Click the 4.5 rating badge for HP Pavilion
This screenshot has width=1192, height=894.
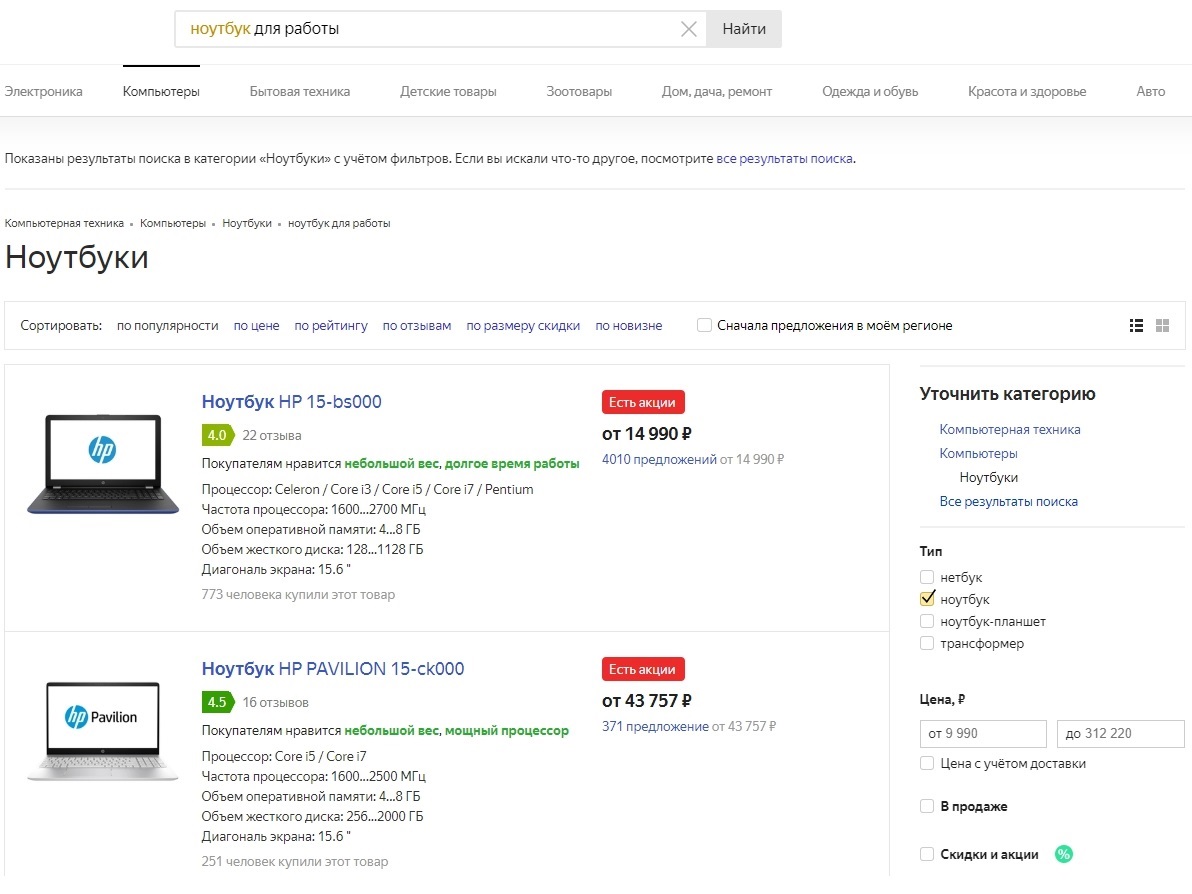[217, 702]
